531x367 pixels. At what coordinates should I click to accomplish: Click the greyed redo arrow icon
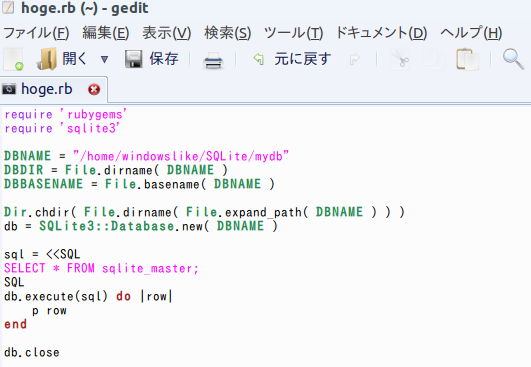[354, 59]
